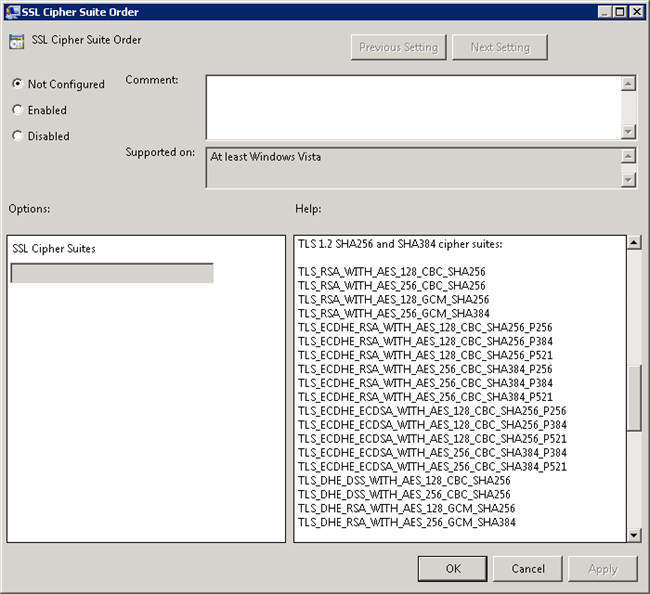Image resolution: width=650 pixels, height=594 pixels.
Task: Click the Next Setting button
Action: tap(499, 47)
